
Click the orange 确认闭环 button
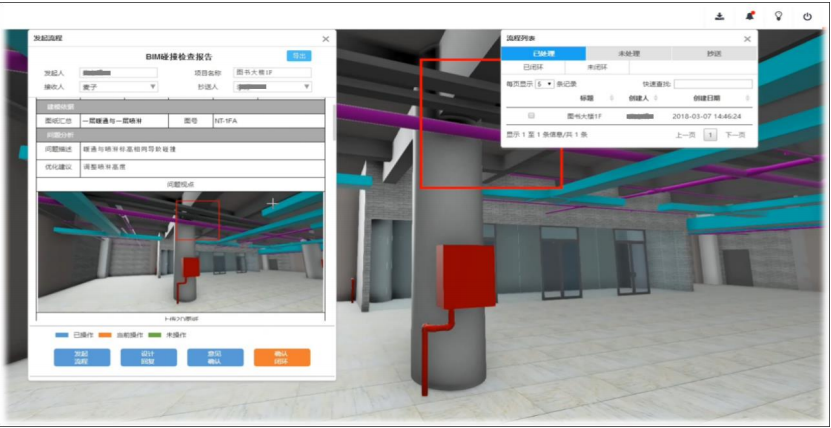tap(282, 358)
